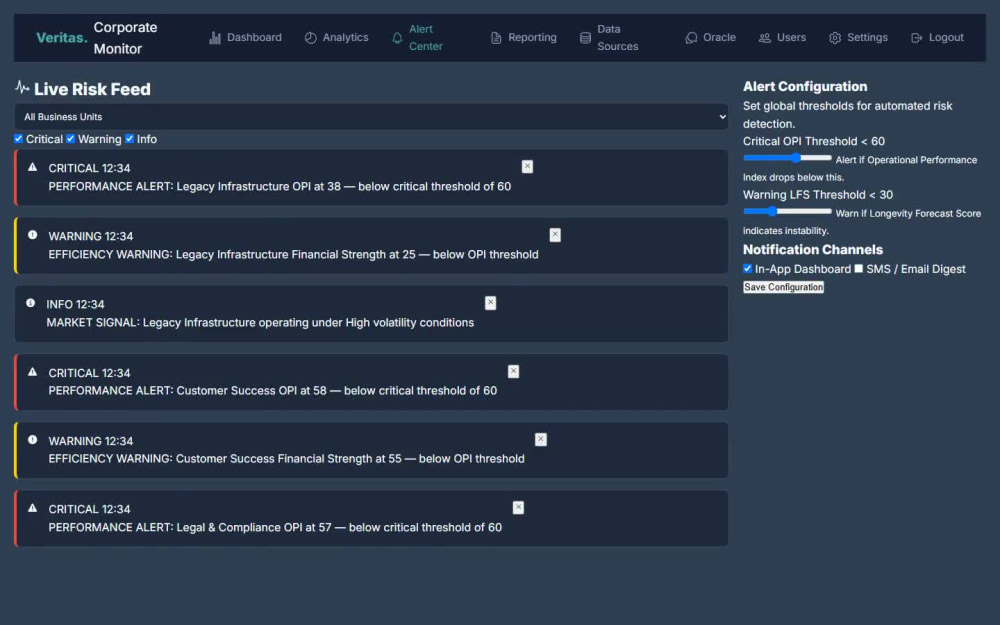Click the Corporate Monitor title text

click(x=126, y=38)
